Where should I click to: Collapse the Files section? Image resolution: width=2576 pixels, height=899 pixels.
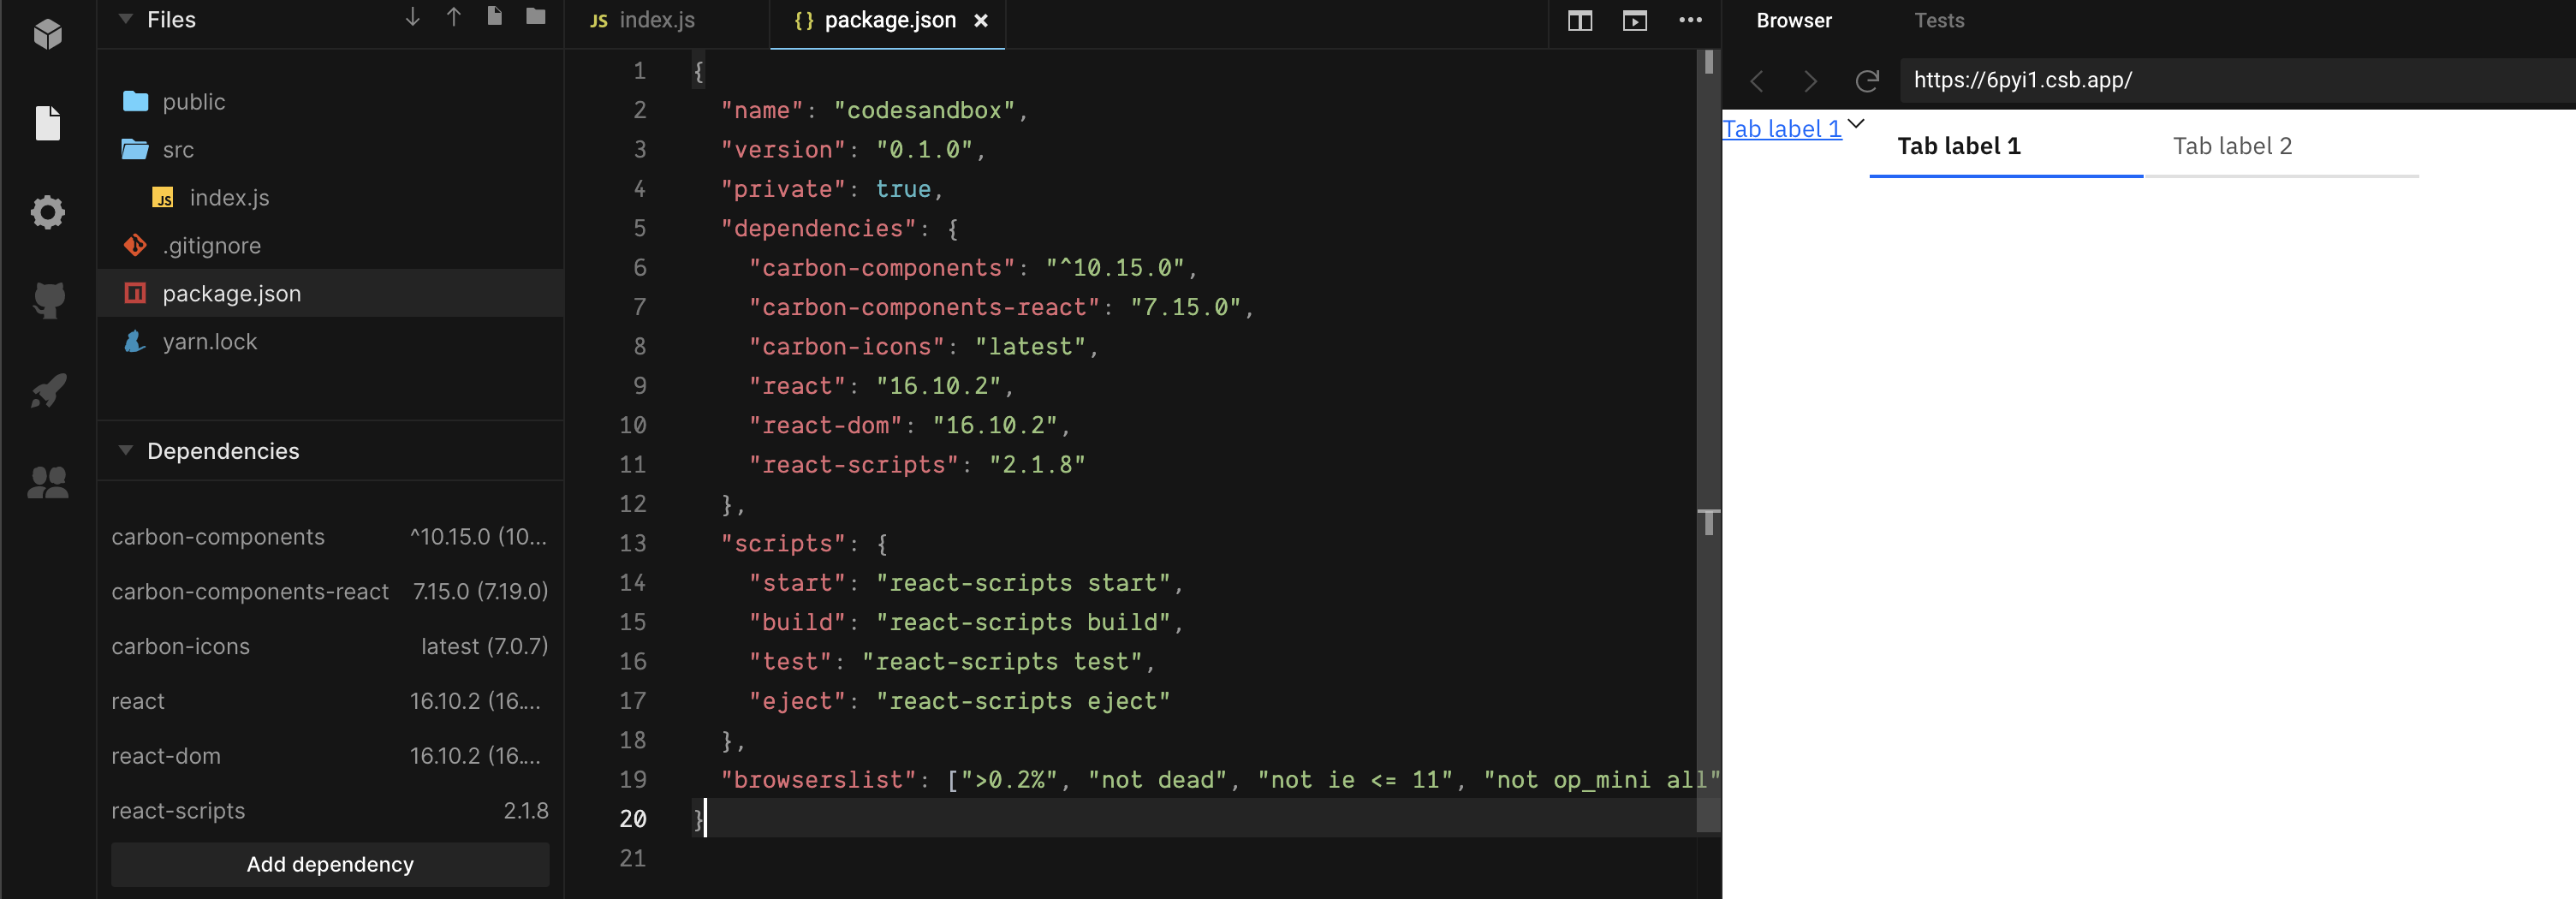point(124,19)
